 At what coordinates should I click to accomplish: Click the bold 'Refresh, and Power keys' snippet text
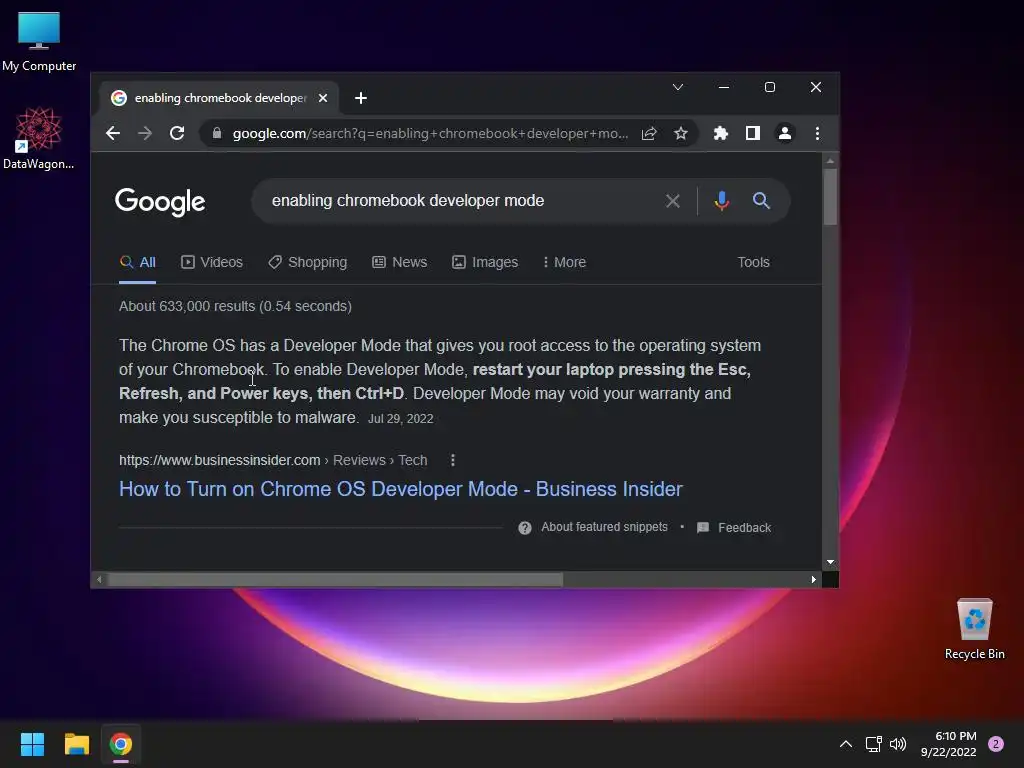tap(214, 394)
